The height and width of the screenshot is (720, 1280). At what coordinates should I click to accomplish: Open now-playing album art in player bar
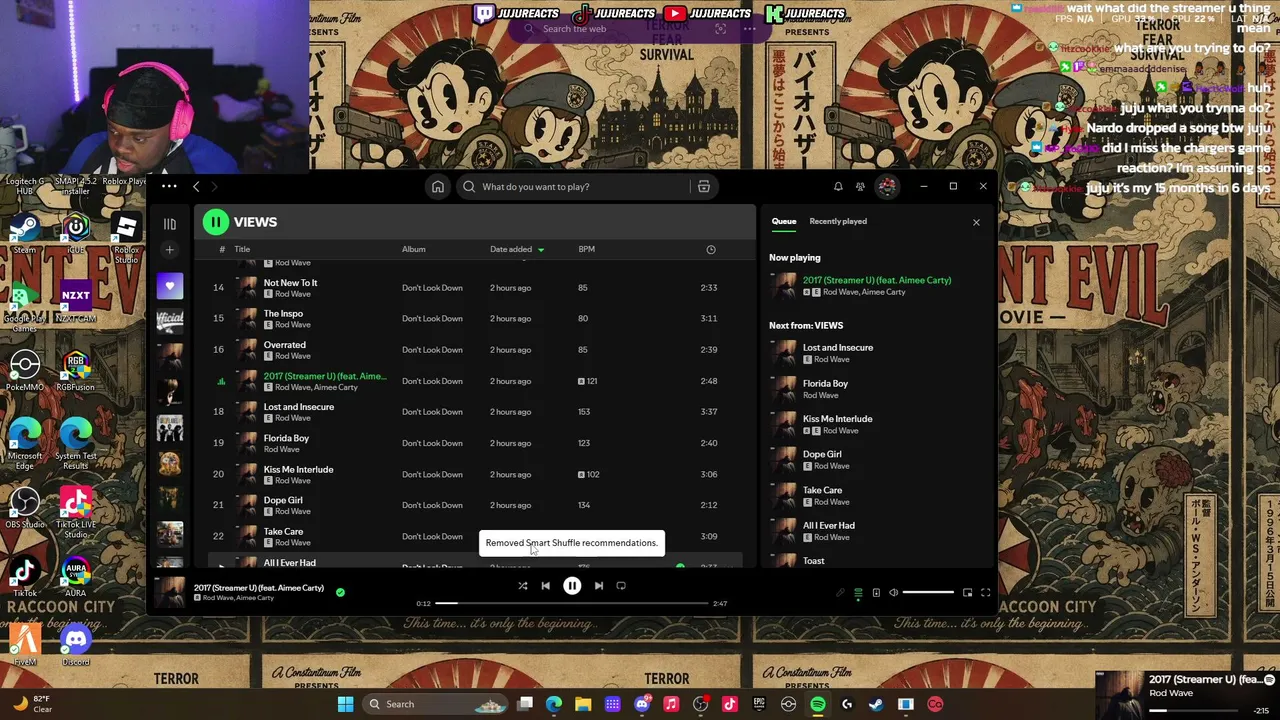tap(171, 592)
